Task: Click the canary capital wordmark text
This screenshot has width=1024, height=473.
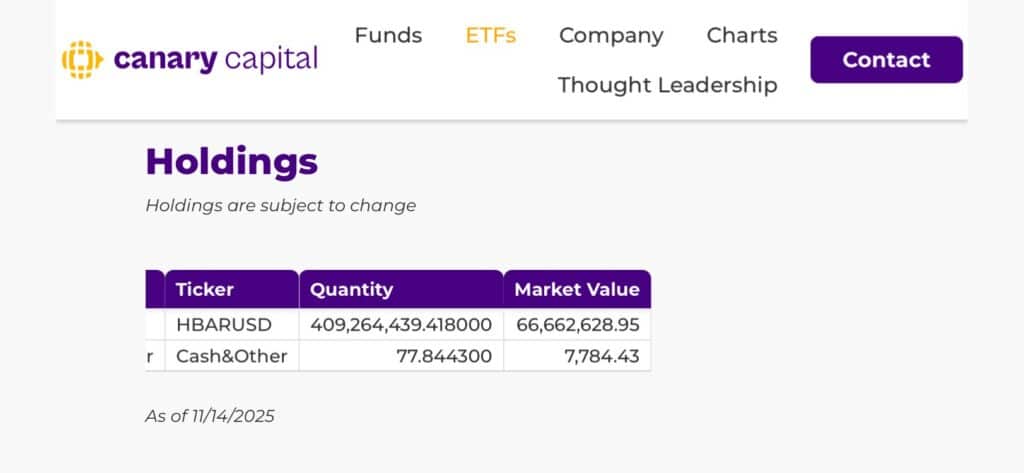Action: pyautogui.click(x=215, y=59)
